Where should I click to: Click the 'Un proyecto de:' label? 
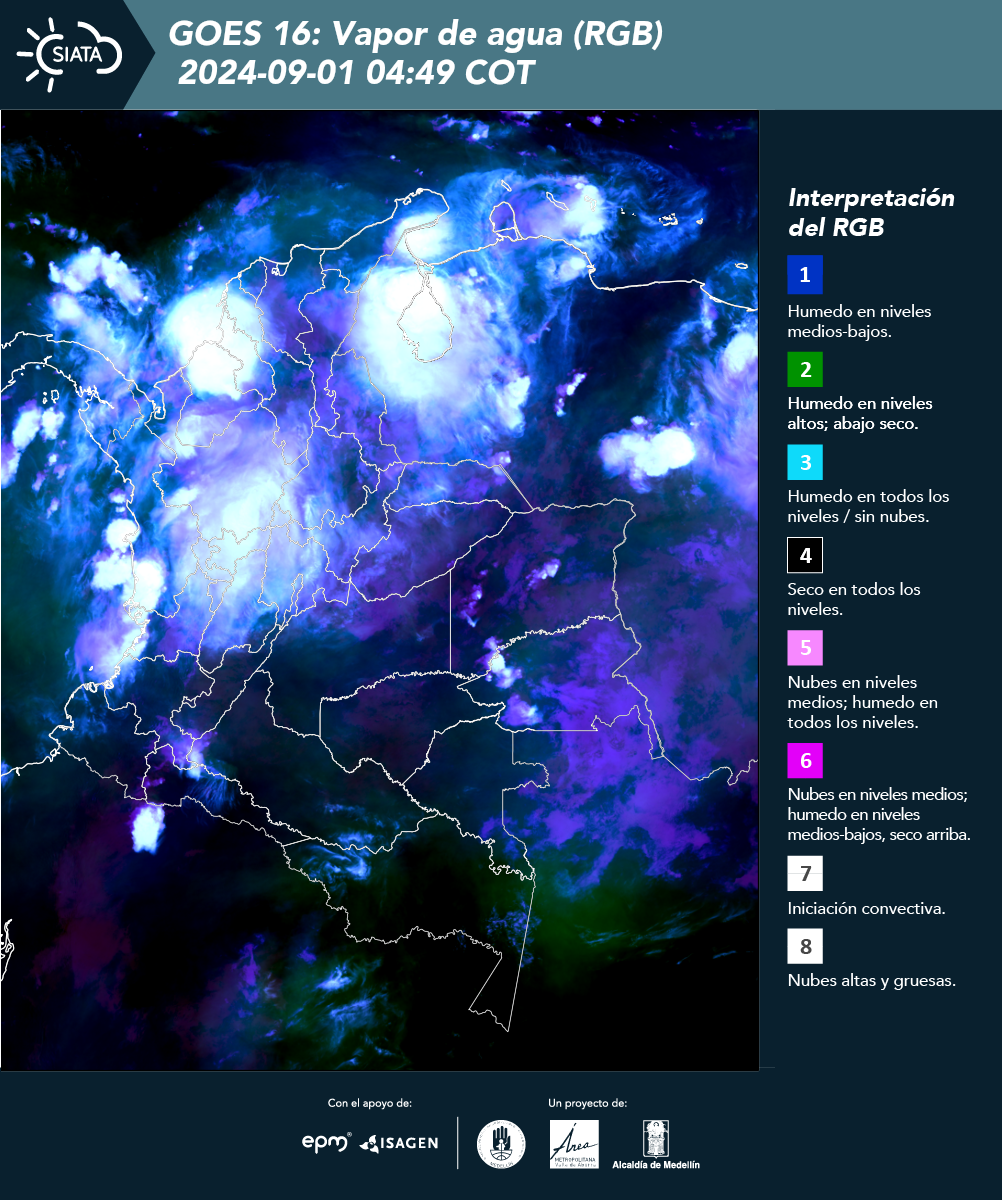pyautogui.click(x=588, y=1103)
